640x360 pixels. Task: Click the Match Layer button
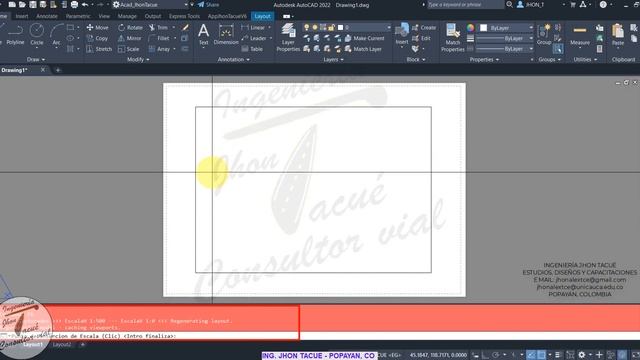tap(363, 49)
